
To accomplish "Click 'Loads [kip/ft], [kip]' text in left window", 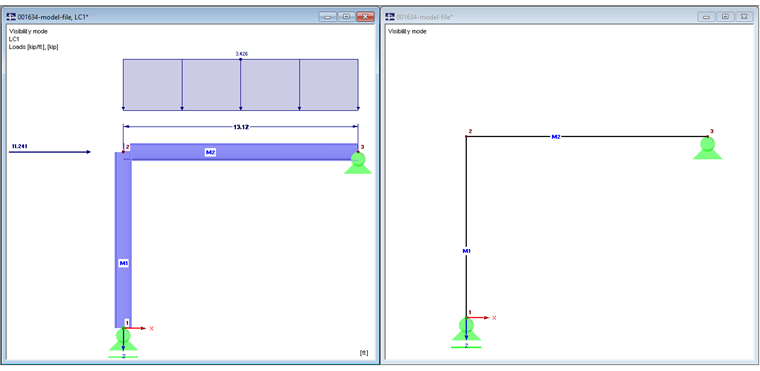I will [33, 47].
